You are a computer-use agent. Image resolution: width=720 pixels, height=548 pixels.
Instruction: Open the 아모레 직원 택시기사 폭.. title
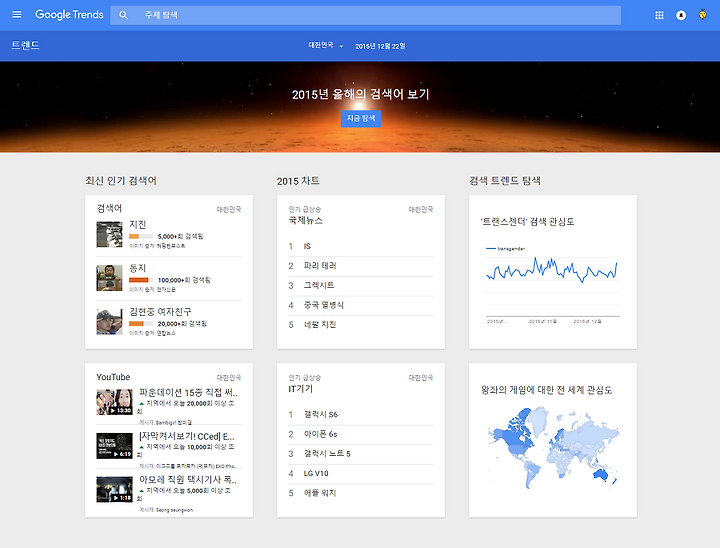pyautogui.click(x=188, y=480)
